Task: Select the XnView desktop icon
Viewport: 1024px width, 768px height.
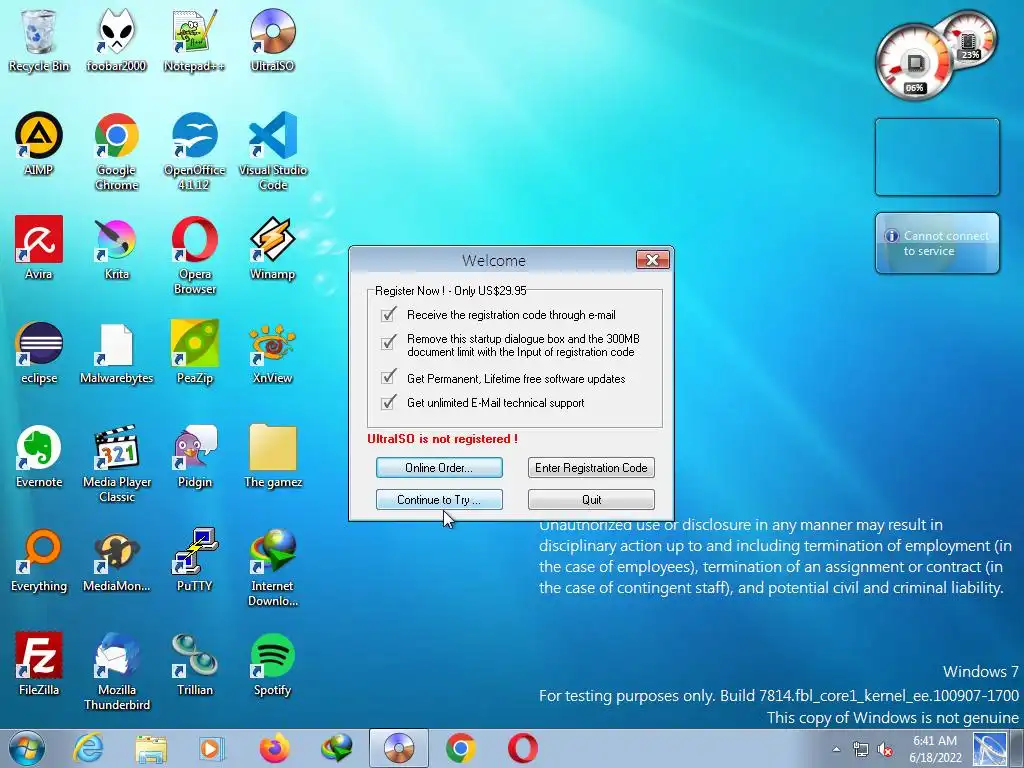Action: click(272, 353)
